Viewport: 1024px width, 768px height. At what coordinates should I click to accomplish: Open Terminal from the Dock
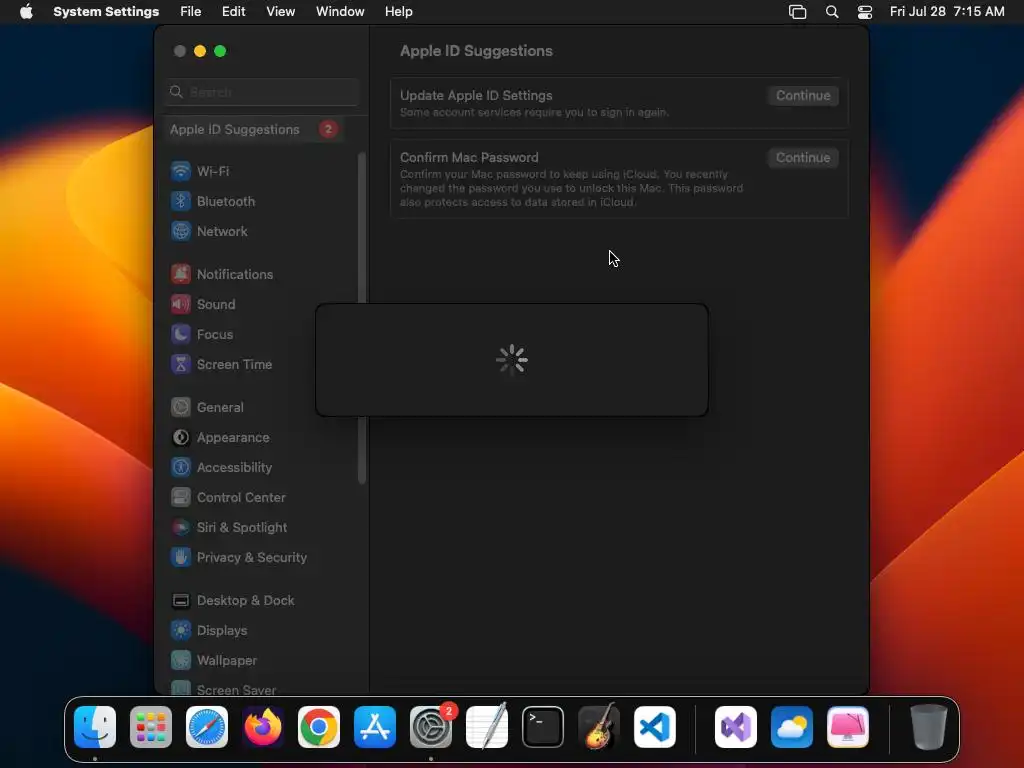(543, 727)
